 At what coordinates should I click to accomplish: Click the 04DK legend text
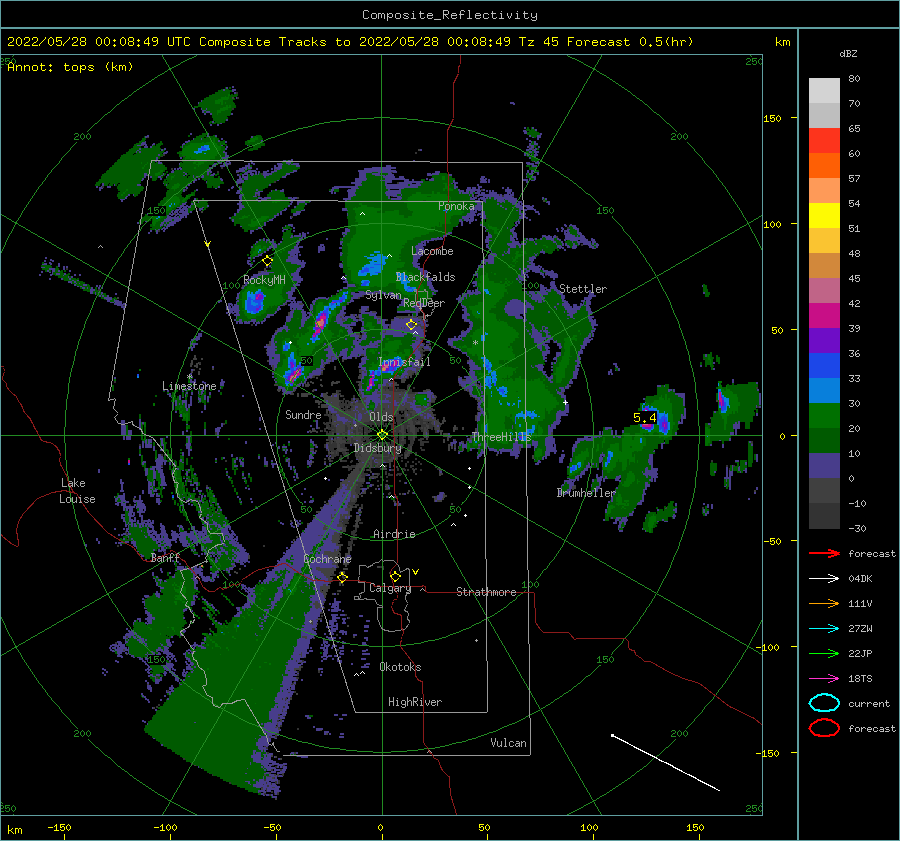(x=860, y=579)
